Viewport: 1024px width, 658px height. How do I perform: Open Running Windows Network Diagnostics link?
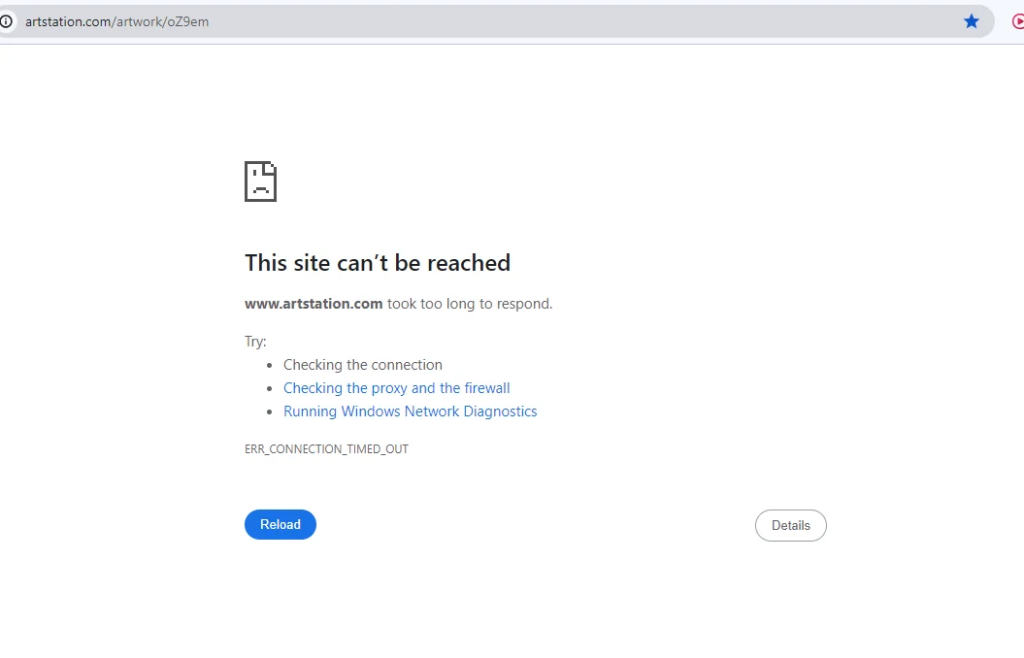coord(410,411)
